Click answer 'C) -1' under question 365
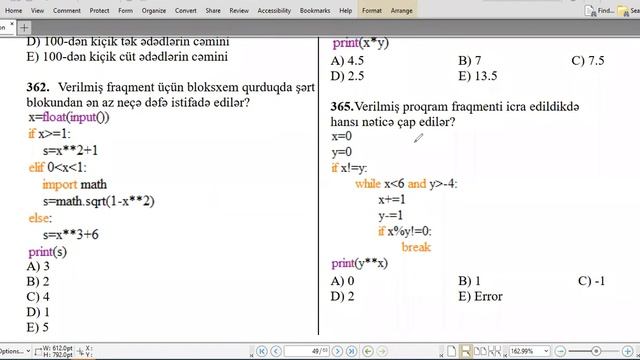Image resolution: width=640 pixels, height=360 pixels. [591, 281]
